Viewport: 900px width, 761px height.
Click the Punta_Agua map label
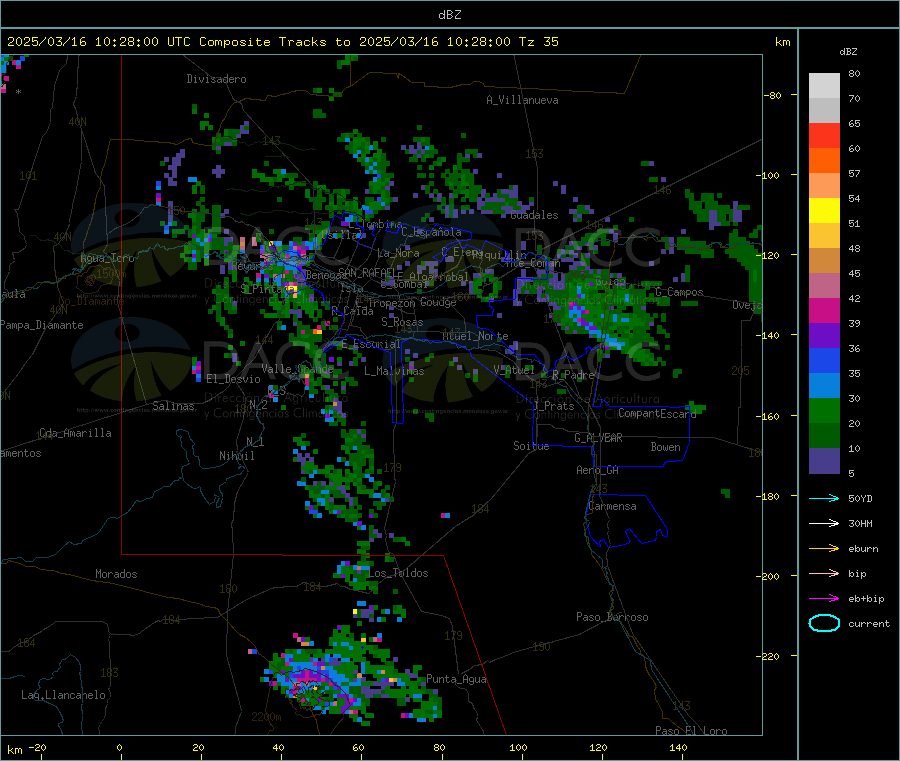point(456,679)
